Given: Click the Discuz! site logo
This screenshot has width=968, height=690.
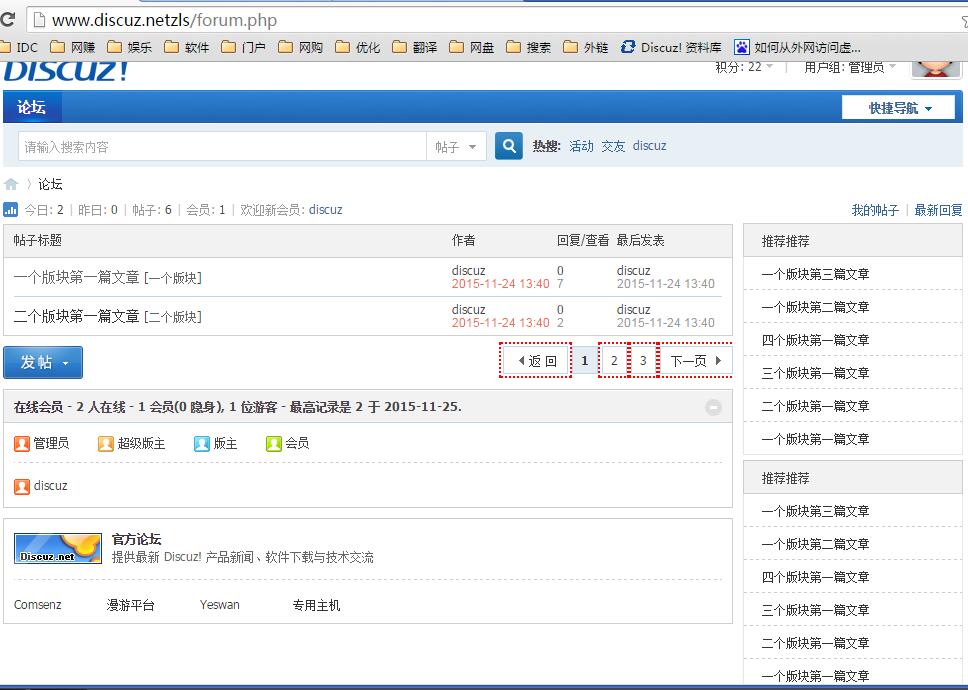Looking at the screenshot, I should point(67,71).
